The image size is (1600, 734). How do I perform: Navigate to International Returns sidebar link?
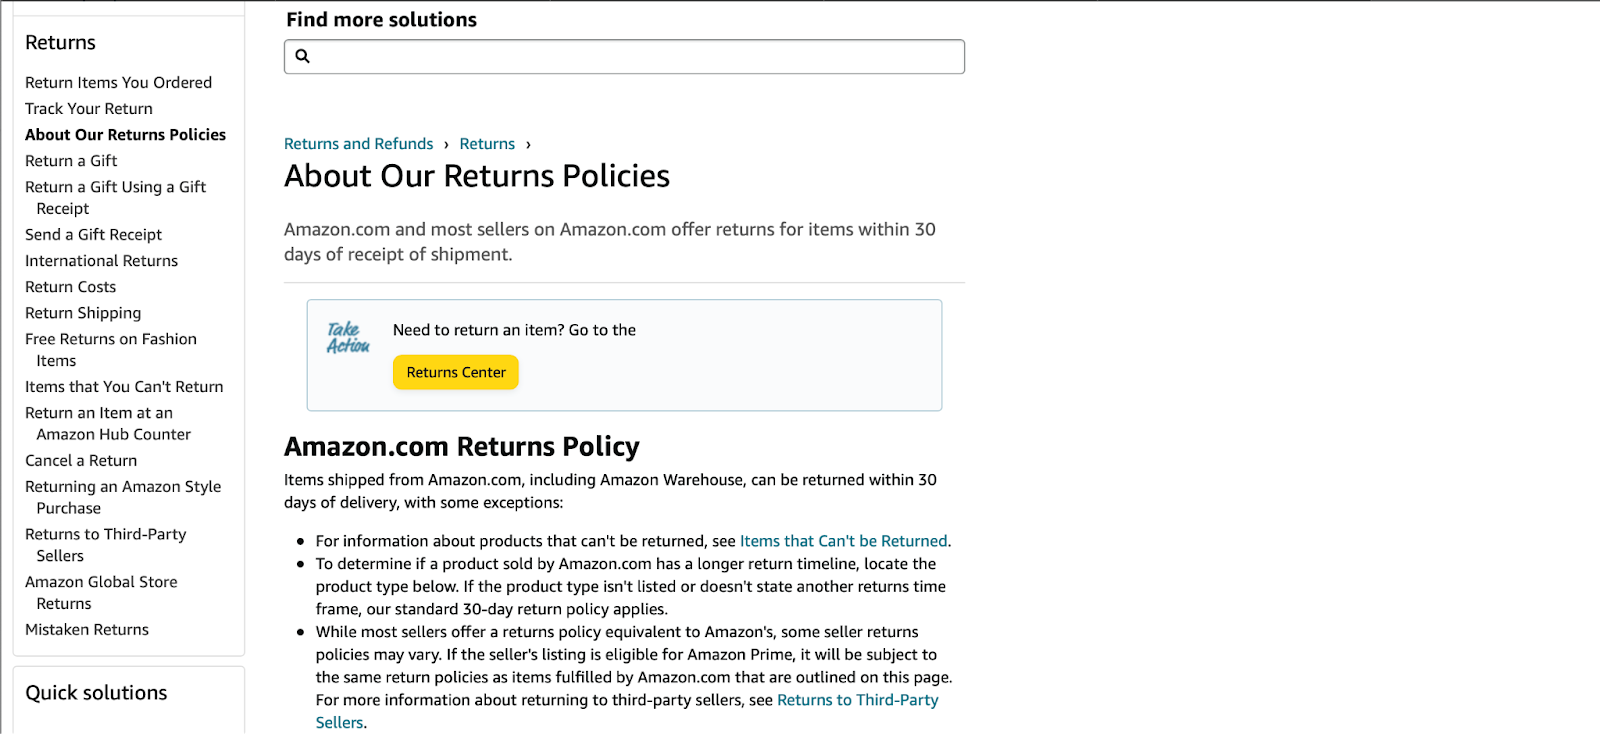[101, 261]
